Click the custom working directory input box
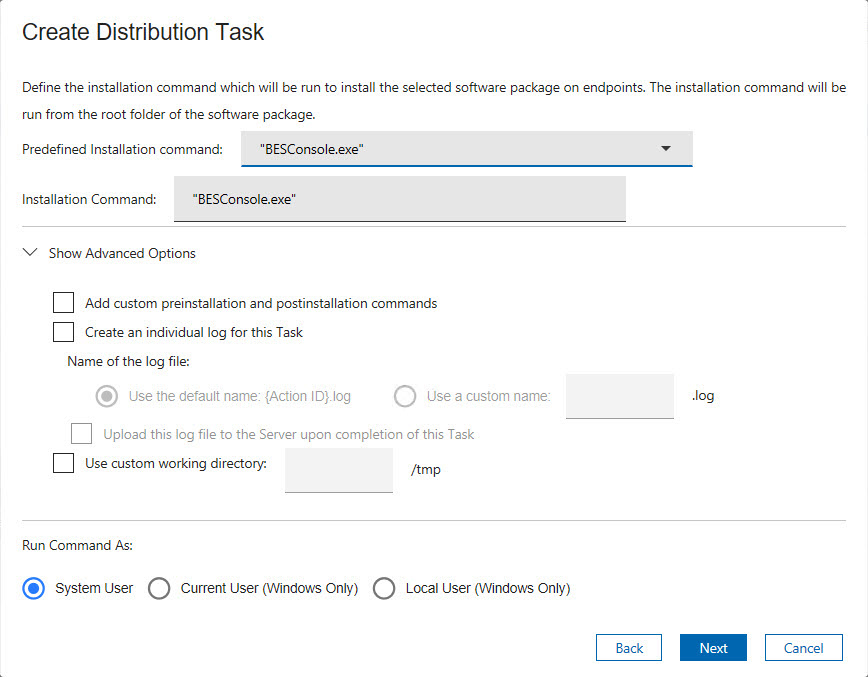The height and width of the screenshot is (677, 868). coord(338,470)
